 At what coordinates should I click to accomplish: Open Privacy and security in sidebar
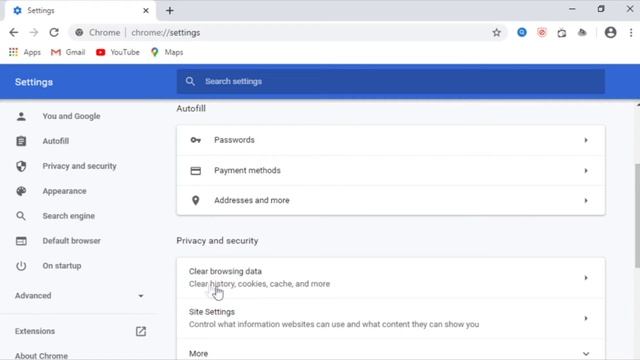[79, 166]
